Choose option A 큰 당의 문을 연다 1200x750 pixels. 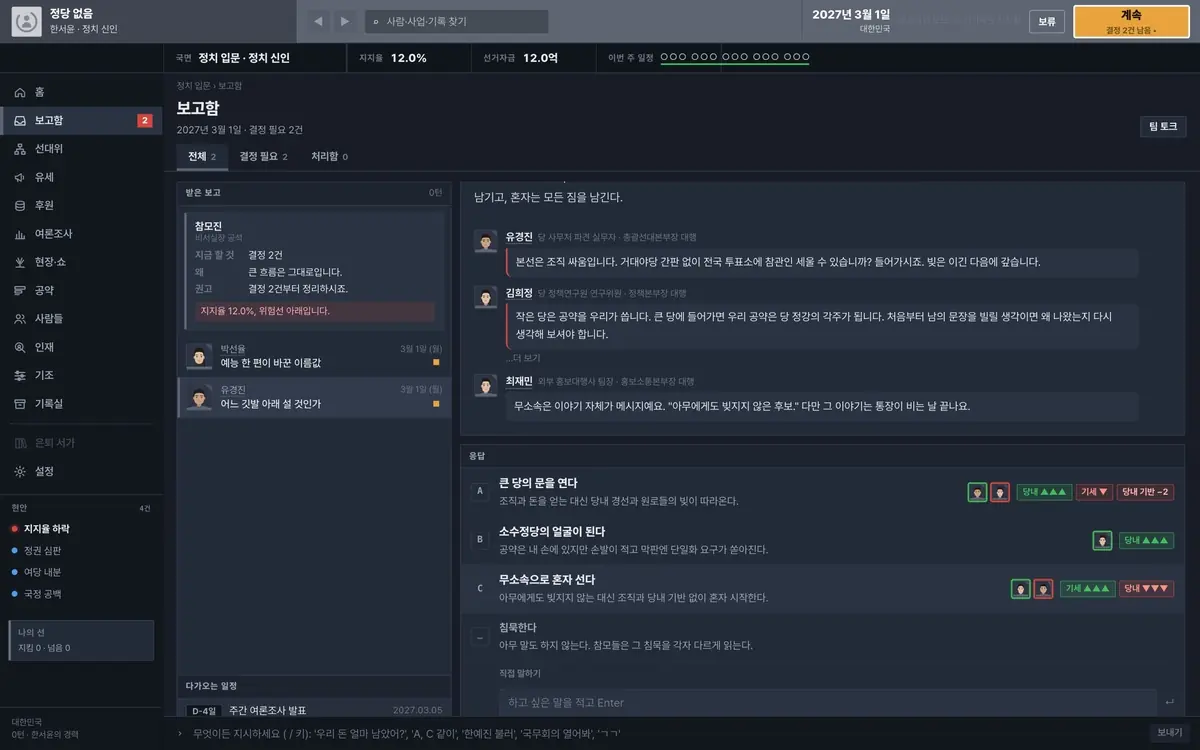[822, 492]
